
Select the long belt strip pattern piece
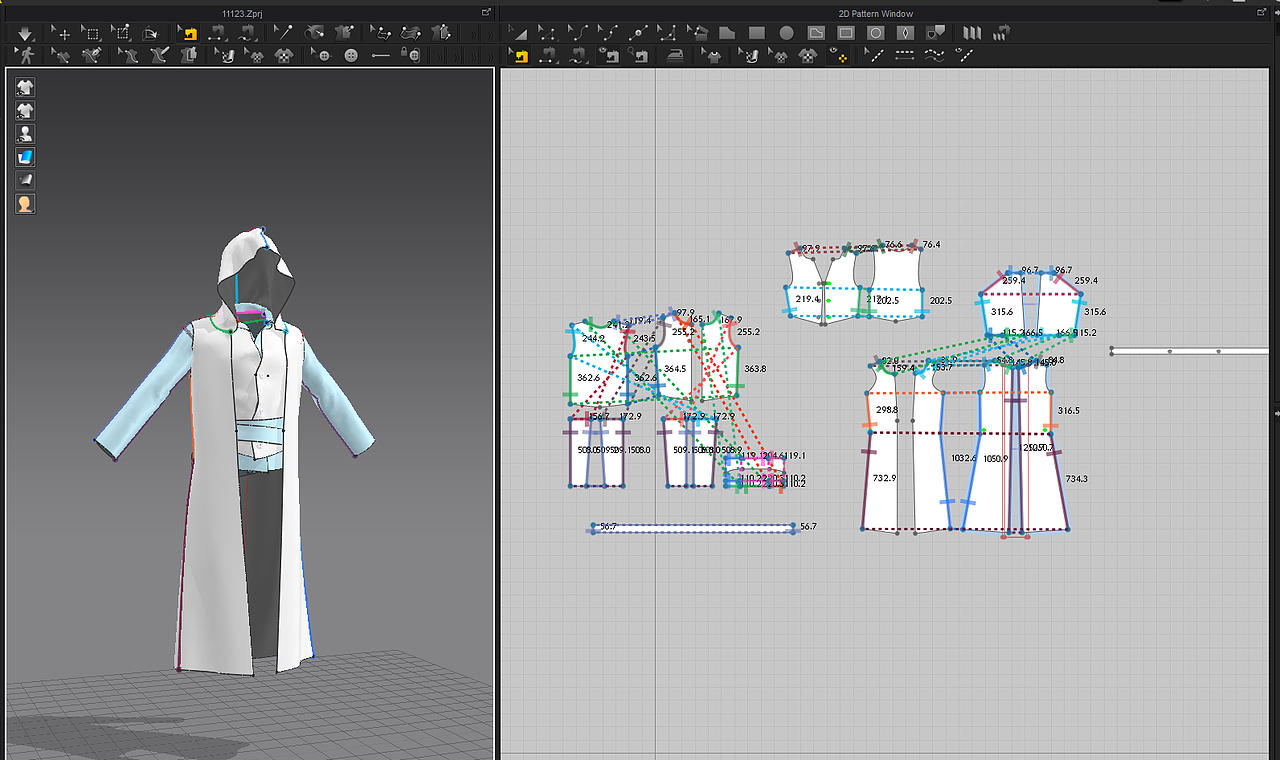click(694, 527)
